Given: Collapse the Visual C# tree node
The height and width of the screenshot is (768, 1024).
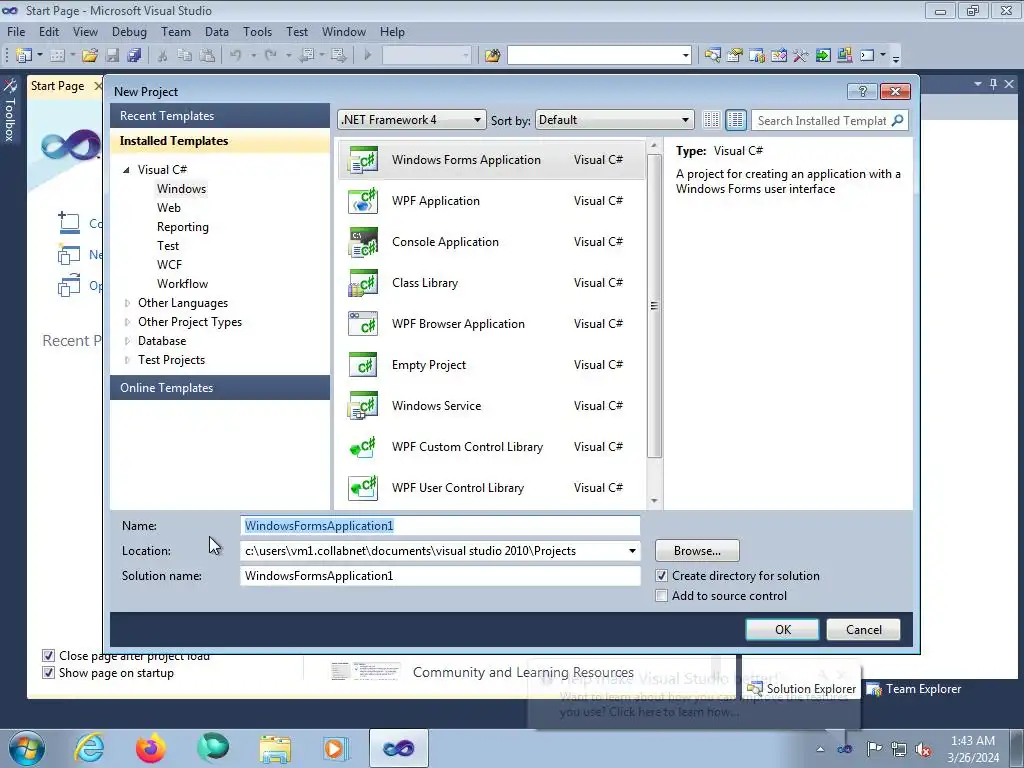Looking at the screenshot, I should tap(127, 170).
